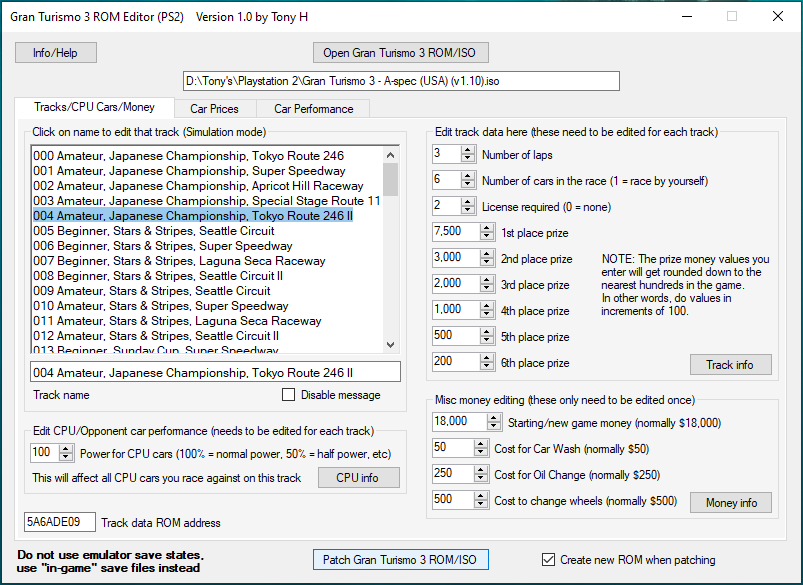Select 007 Laguna Seca Raceway track
Screen dimensions: 803x585
178,261
